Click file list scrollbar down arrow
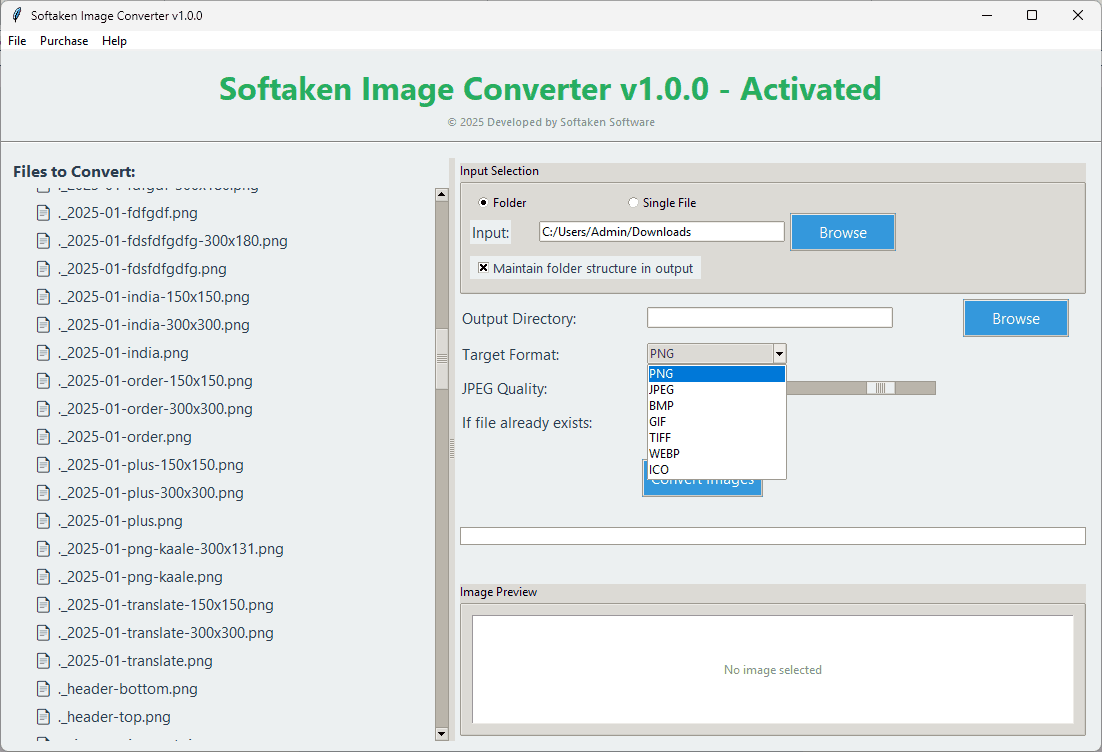 point(441,734)
